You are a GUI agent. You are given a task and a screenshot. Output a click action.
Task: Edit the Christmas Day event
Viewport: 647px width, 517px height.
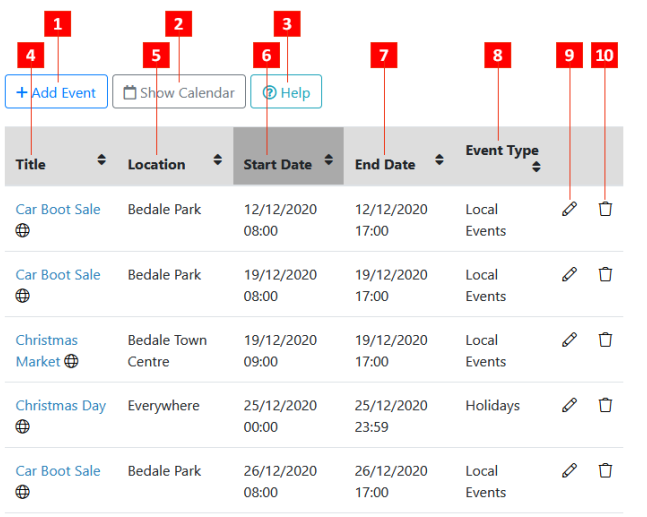[x=569, y=405]
